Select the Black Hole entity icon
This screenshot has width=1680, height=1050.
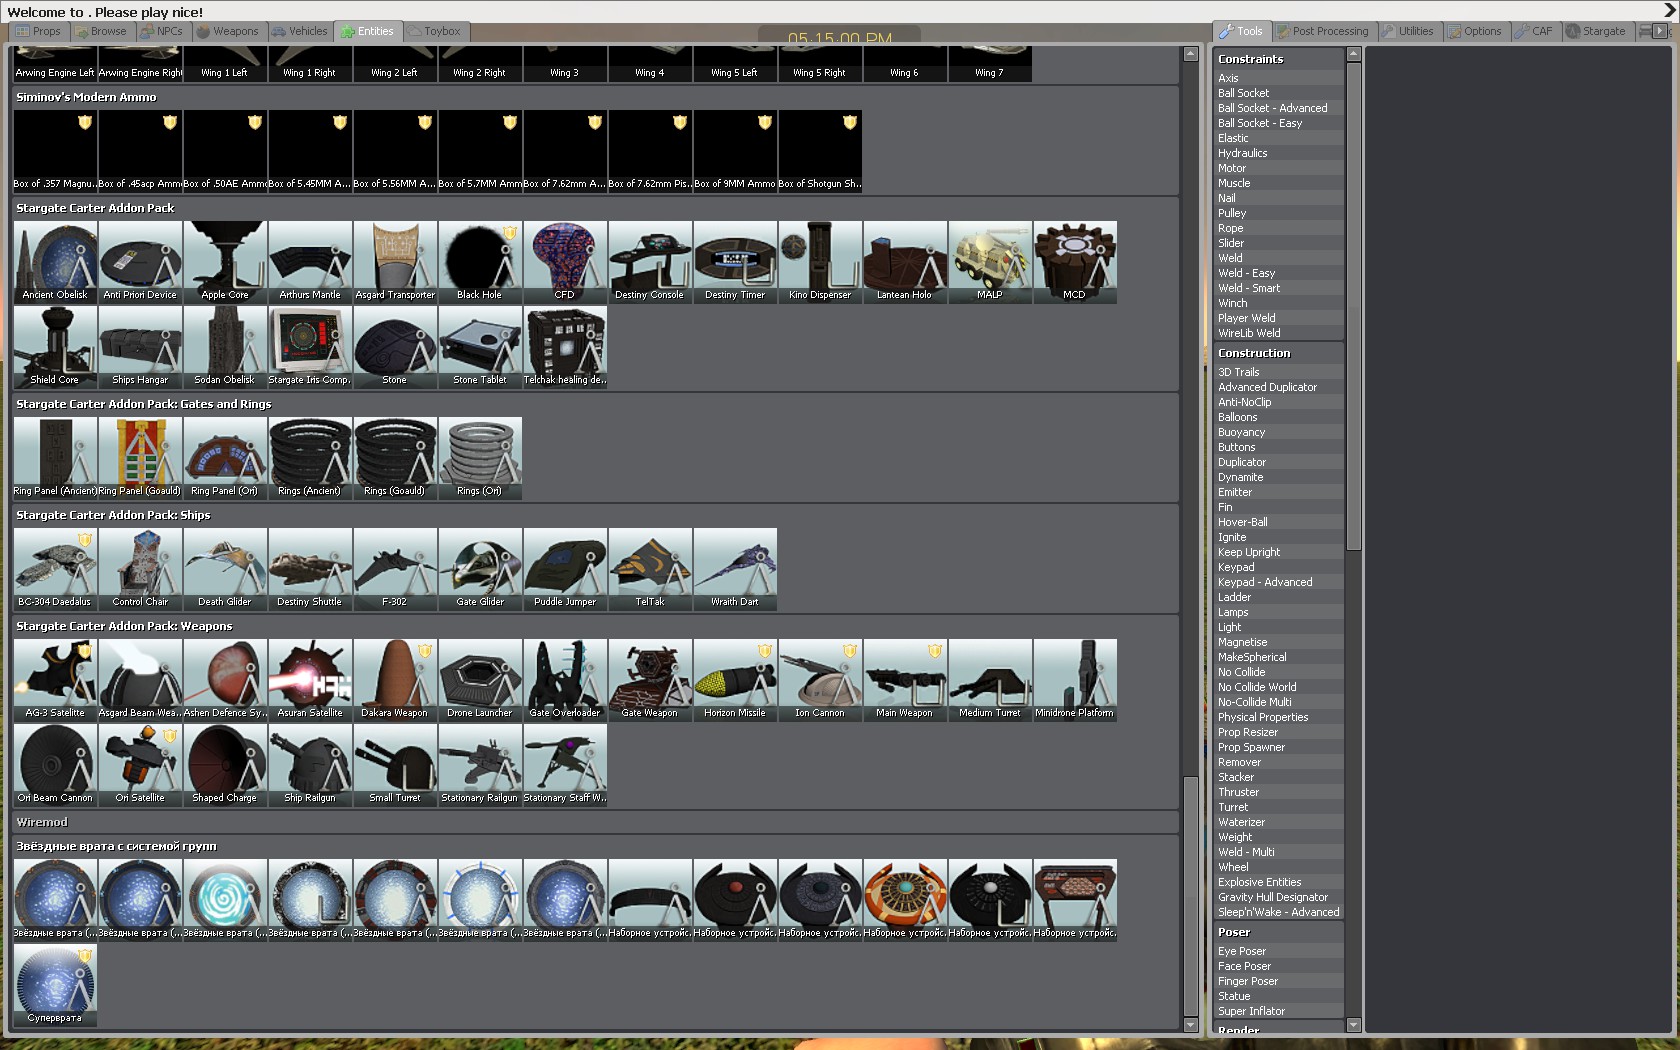[x=480, y=260]
